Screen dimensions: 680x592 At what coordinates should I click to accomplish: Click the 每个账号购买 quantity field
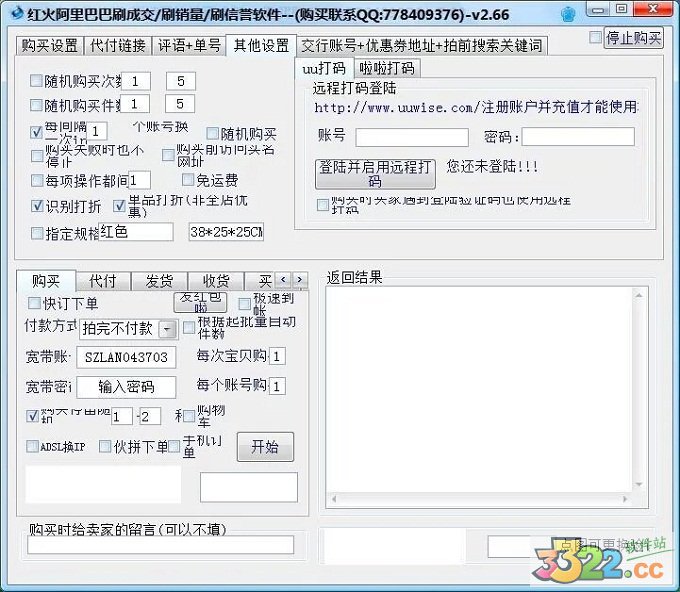click(x=277, y=386)
